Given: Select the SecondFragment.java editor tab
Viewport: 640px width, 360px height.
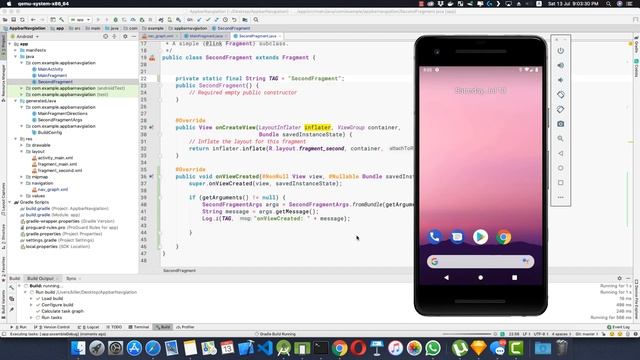Looking at the screenshot, I should [257, 36].
